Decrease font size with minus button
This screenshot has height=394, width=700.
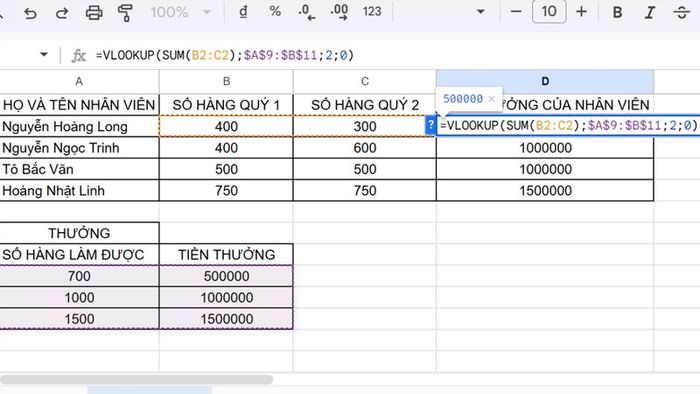click(x=516, y=12)
